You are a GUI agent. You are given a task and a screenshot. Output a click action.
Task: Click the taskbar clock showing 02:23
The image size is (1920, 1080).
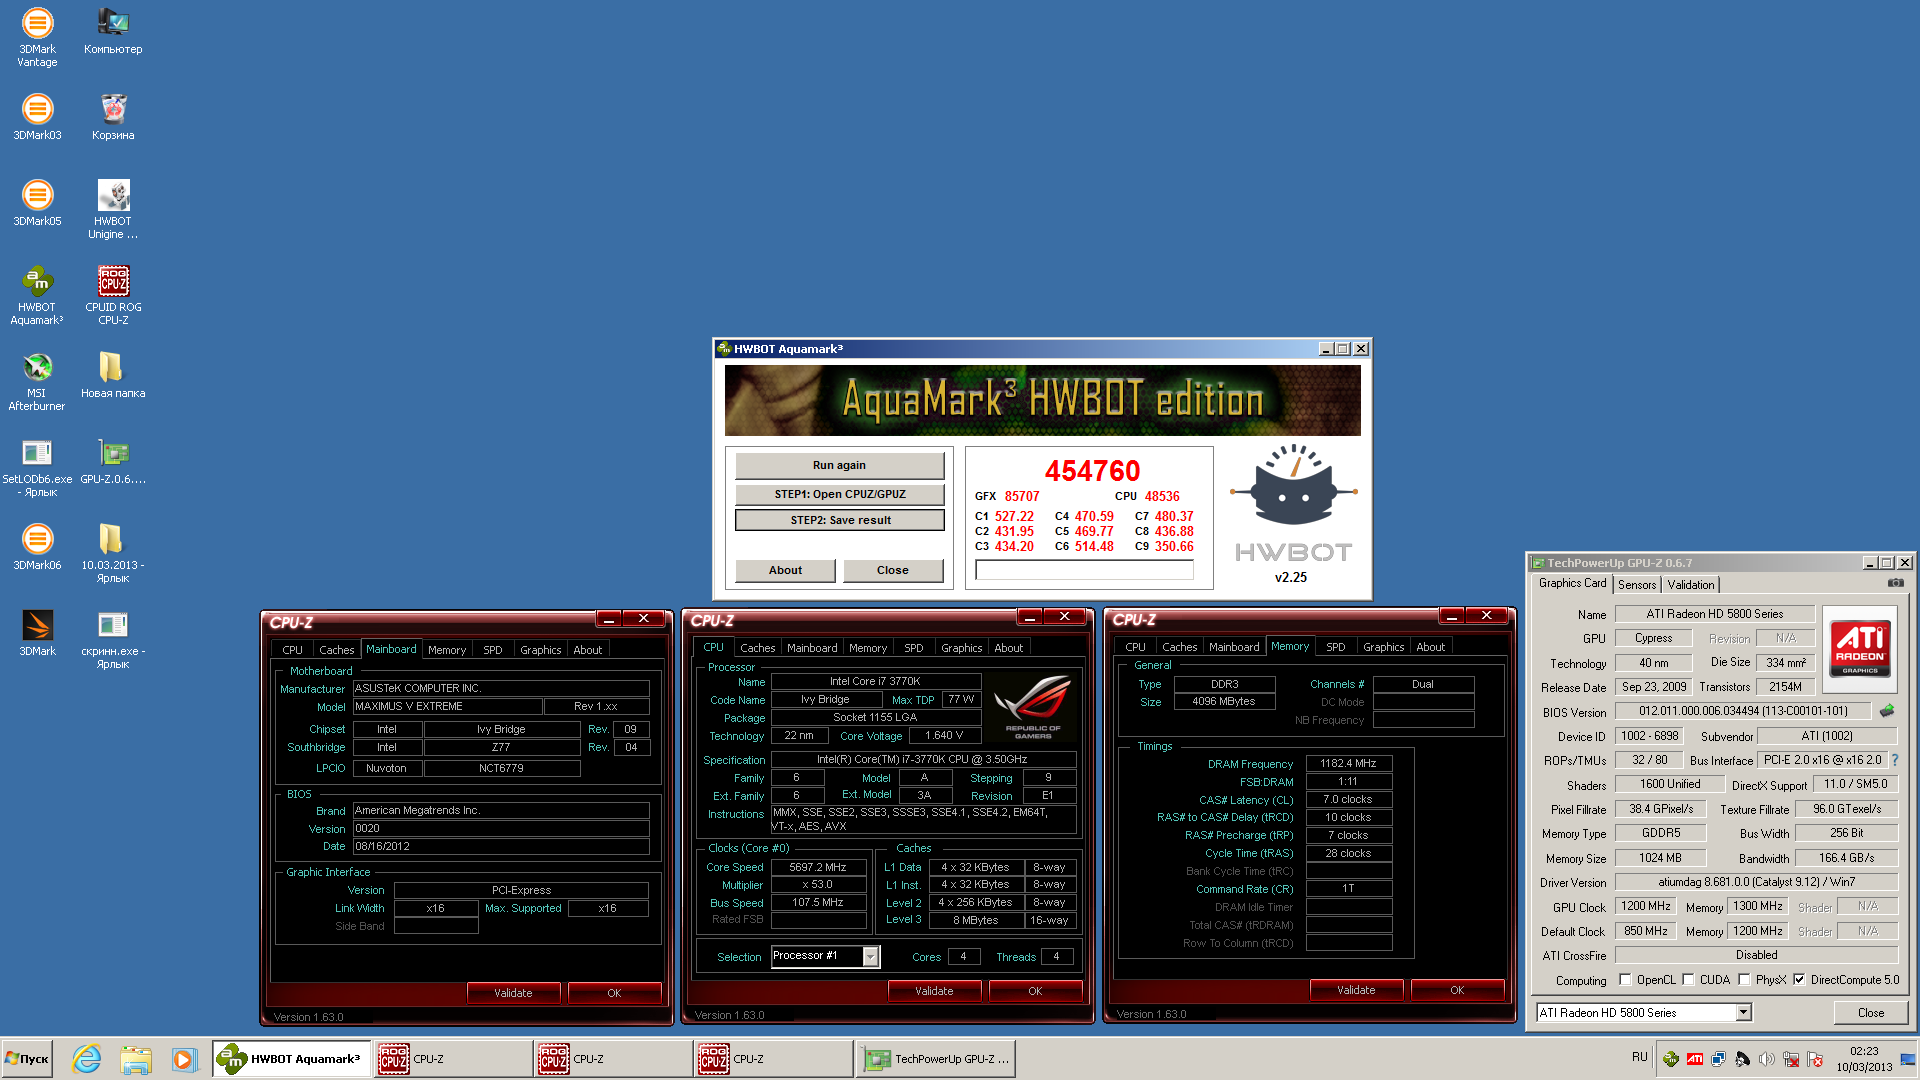(1864, 1059)
